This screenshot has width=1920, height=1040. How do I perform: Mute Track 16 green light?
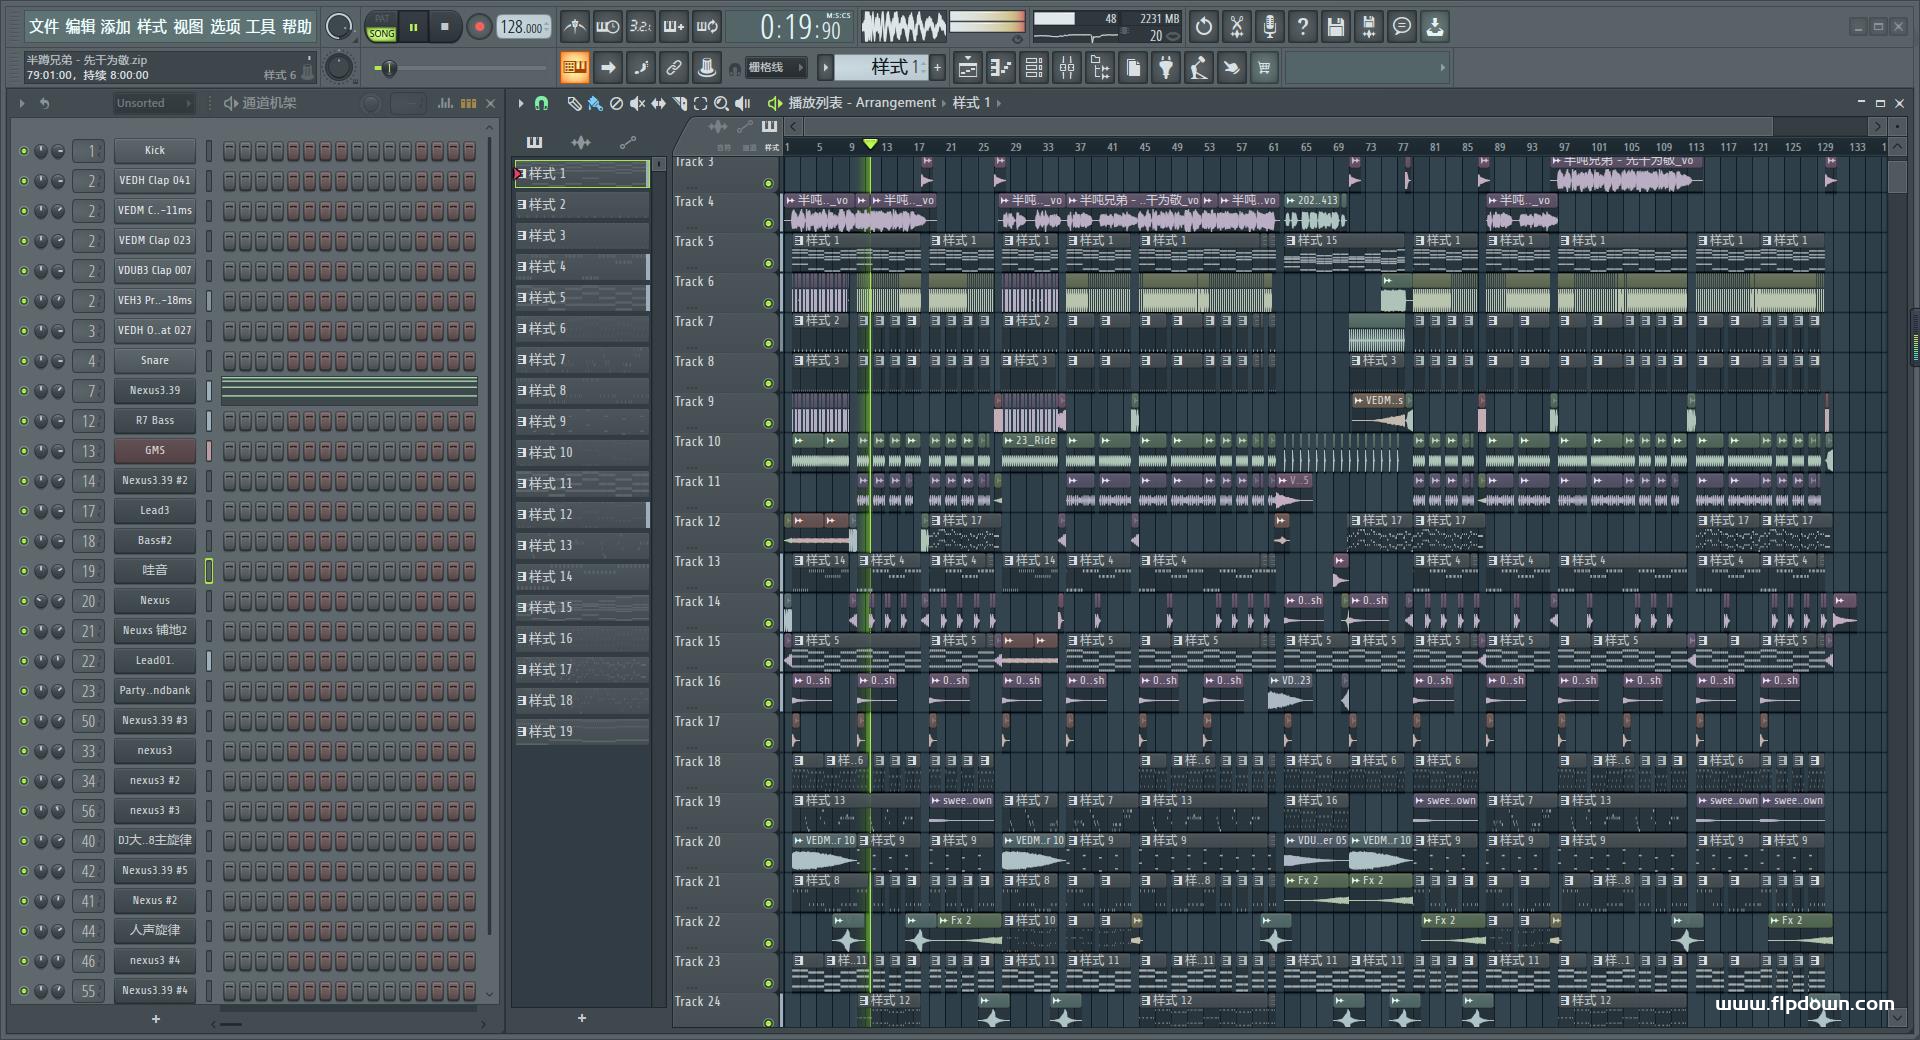tap(768, 704)
